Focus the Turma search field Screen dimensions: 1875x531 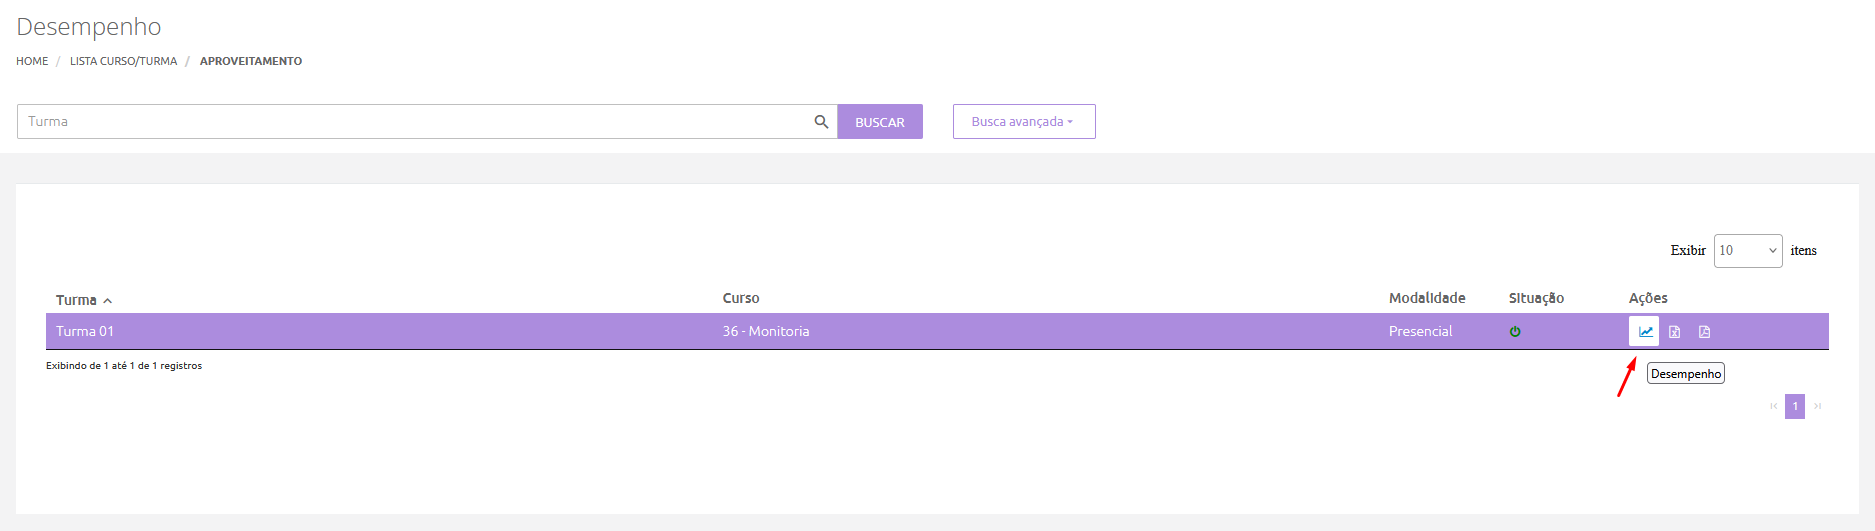pyautogui.click(x=415, y=122)
